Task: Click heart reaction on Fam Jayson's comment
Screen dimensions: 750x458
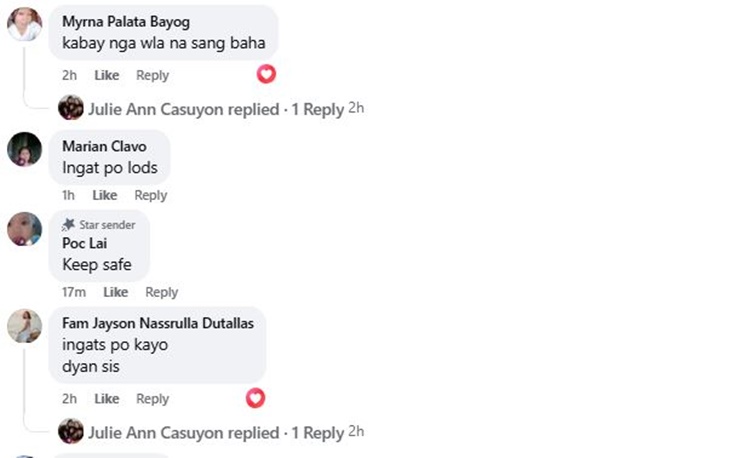Action: [255, 398]
